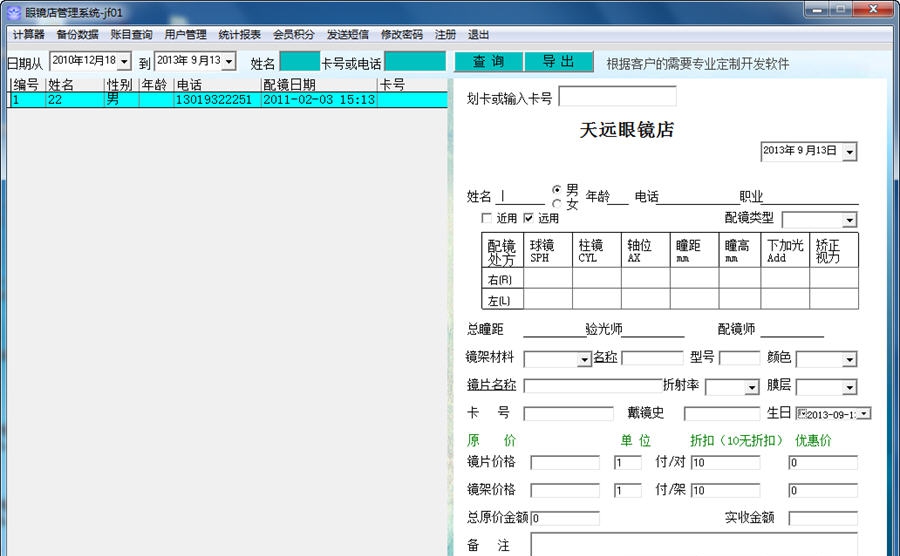Expand the 镜架材料 dropdown
900x556 pixels.
(x=584, y=360)
